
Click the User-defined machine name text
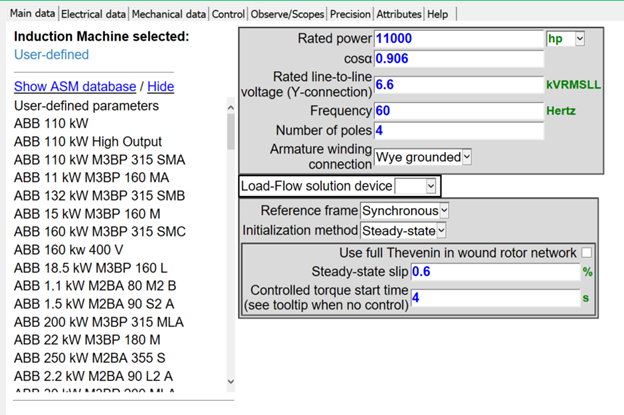(51, 55)
